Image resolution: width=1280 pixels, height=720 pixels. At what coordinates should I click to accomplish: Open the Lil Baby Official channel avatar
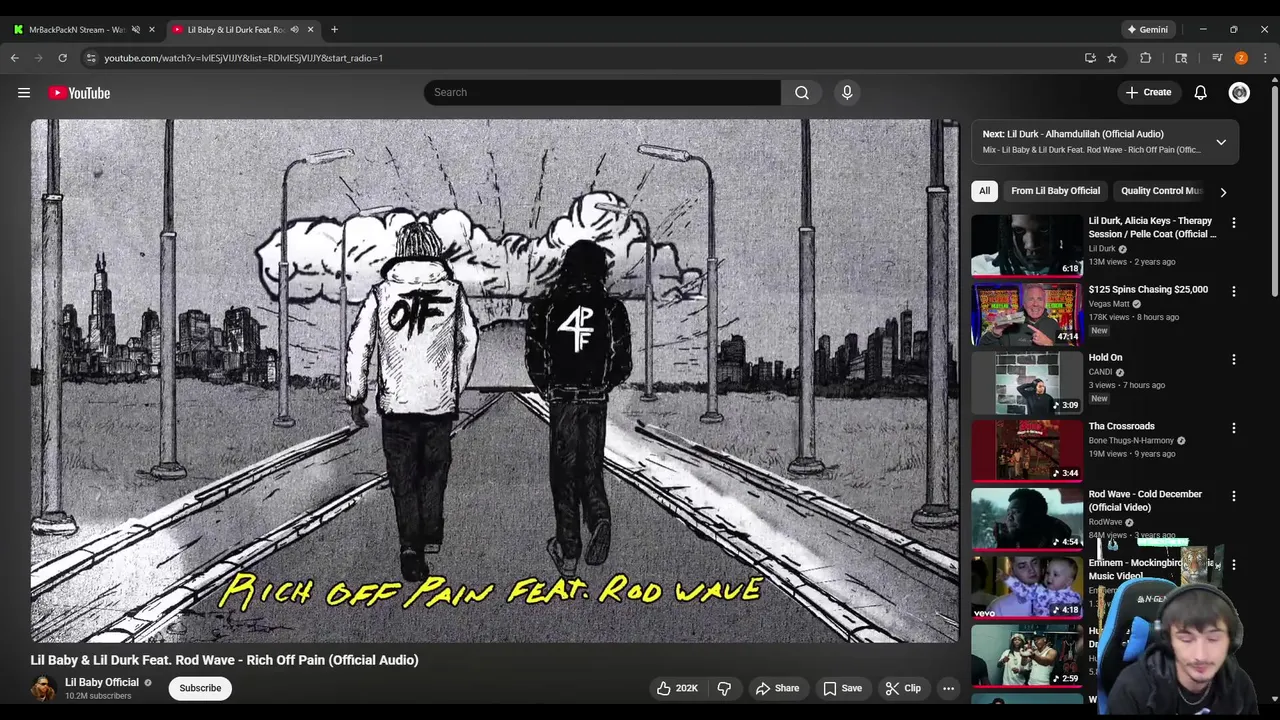(43, 688)
